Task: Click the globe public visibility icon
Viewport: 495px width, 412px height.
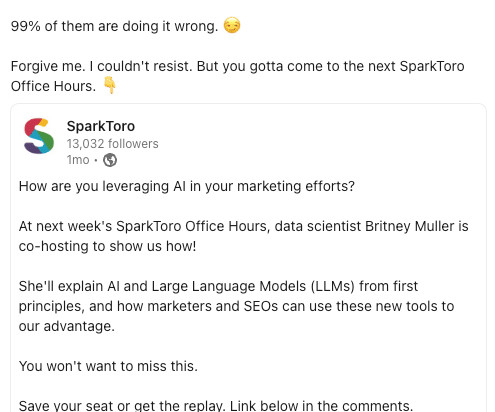Action: [x=110, y=160]
